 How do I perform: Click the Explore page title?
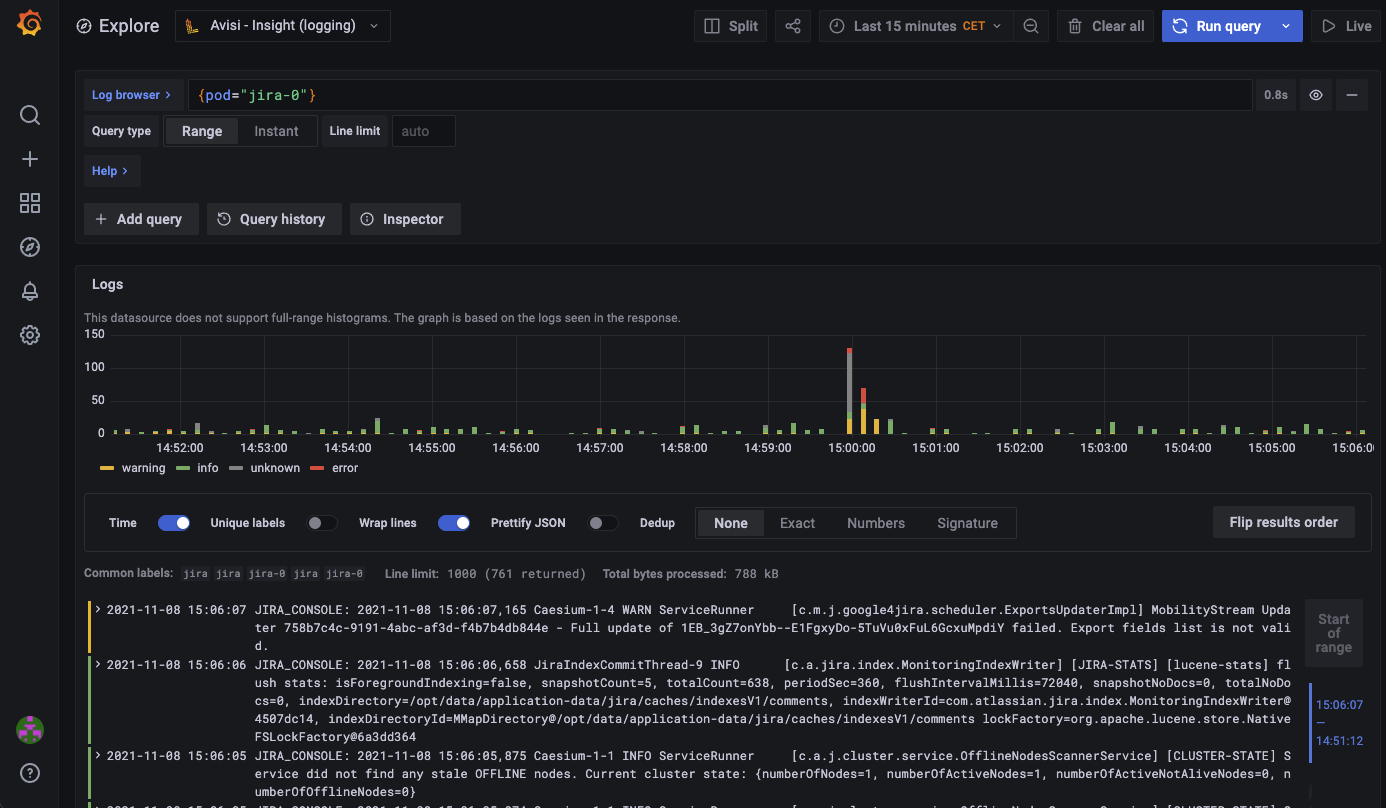click(129, 26)
